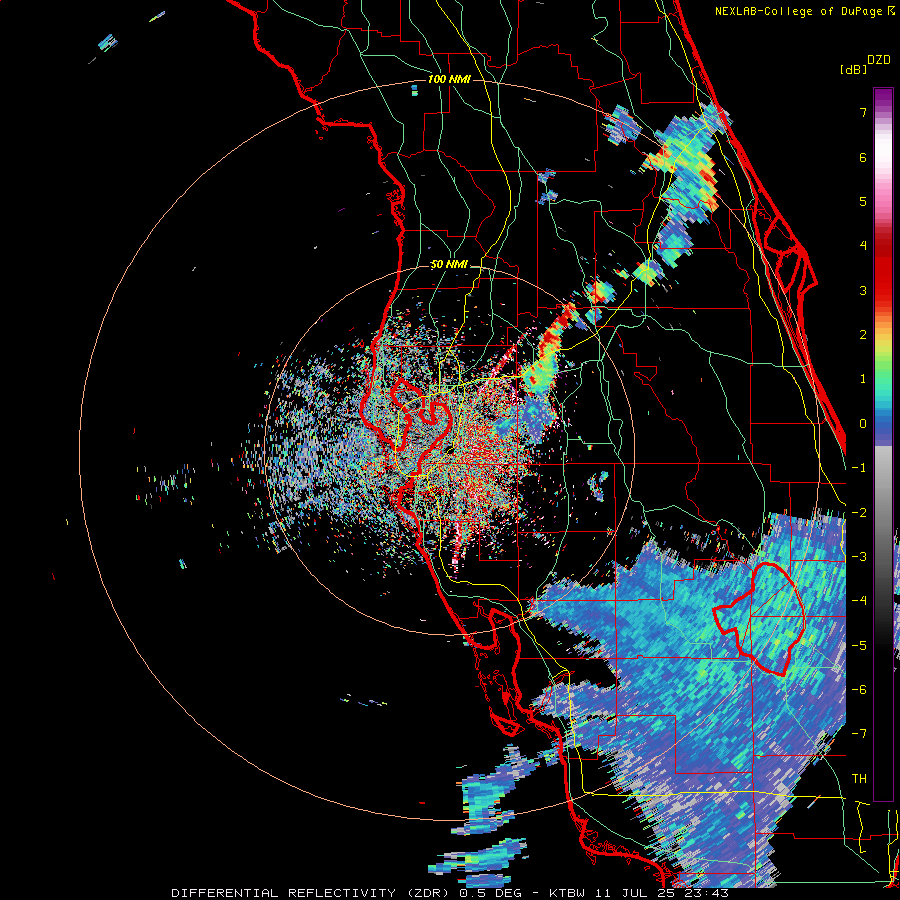Click the "DZD" legend title
This screenshot has height=900, width=900.
tap(879, 60)
